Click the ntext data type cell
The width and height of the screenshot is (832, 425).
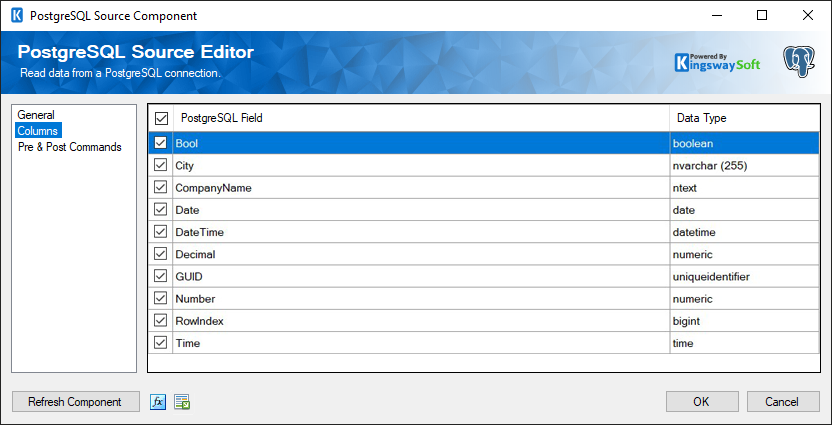[x=745, y=188]
